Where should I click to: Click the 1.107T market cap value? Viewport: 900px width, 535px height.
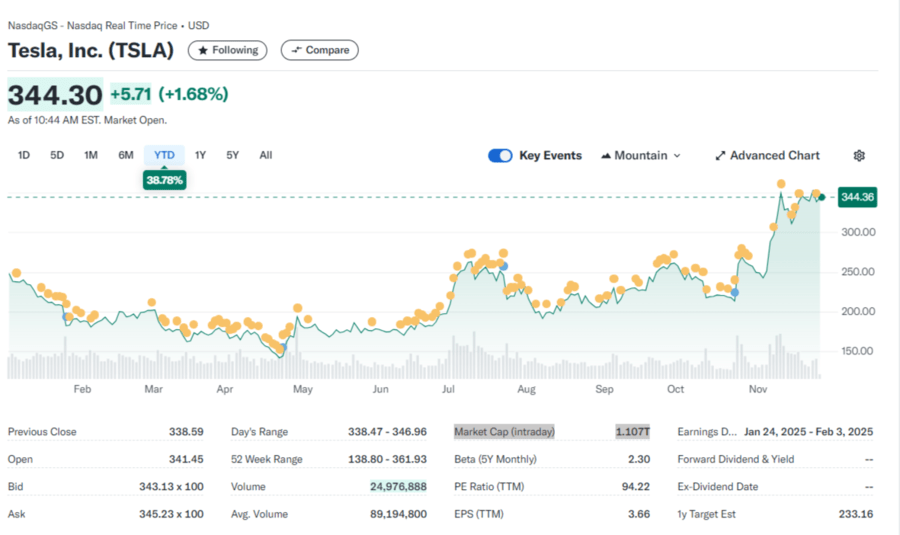click(x=633, y=432)
